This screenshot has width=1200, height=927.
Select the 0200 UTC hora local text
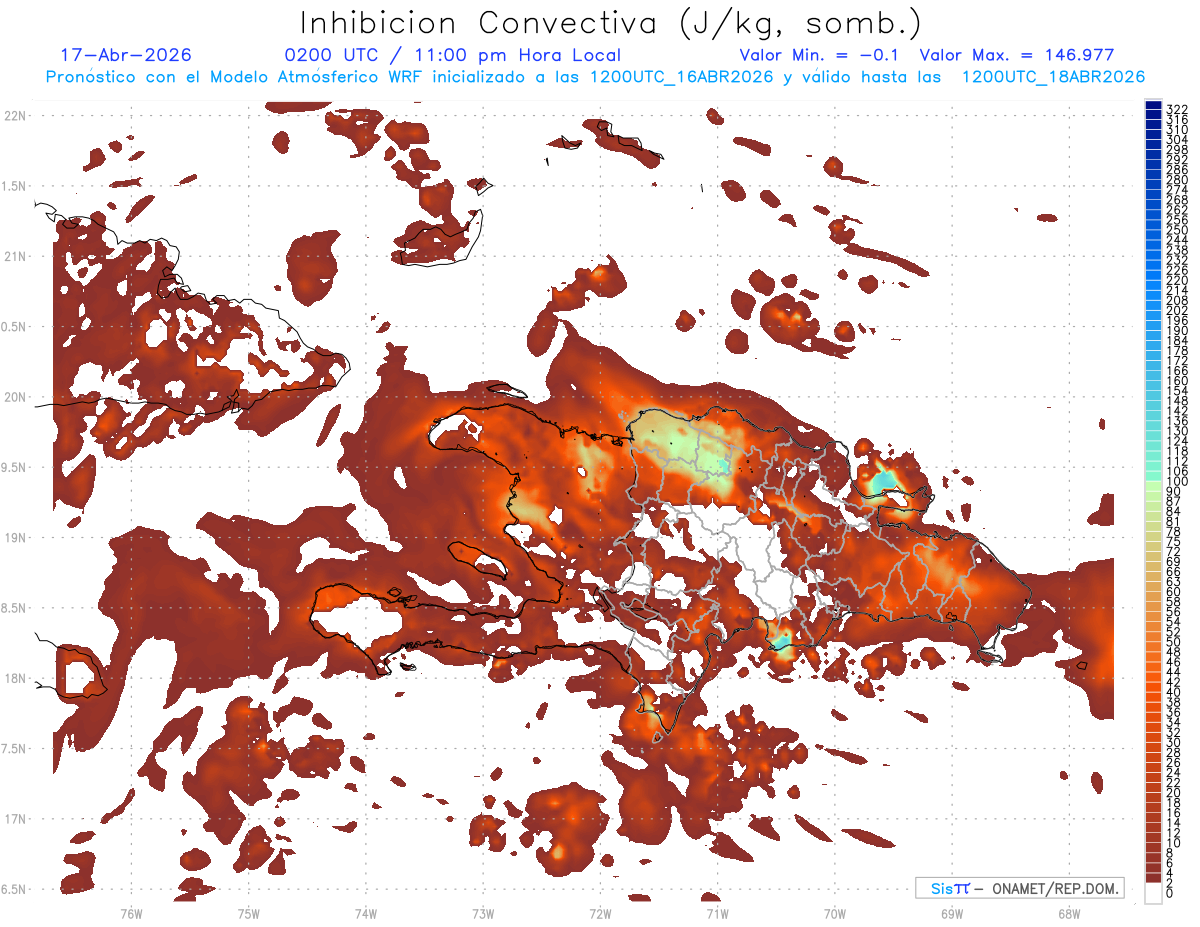tap(452, 55)
